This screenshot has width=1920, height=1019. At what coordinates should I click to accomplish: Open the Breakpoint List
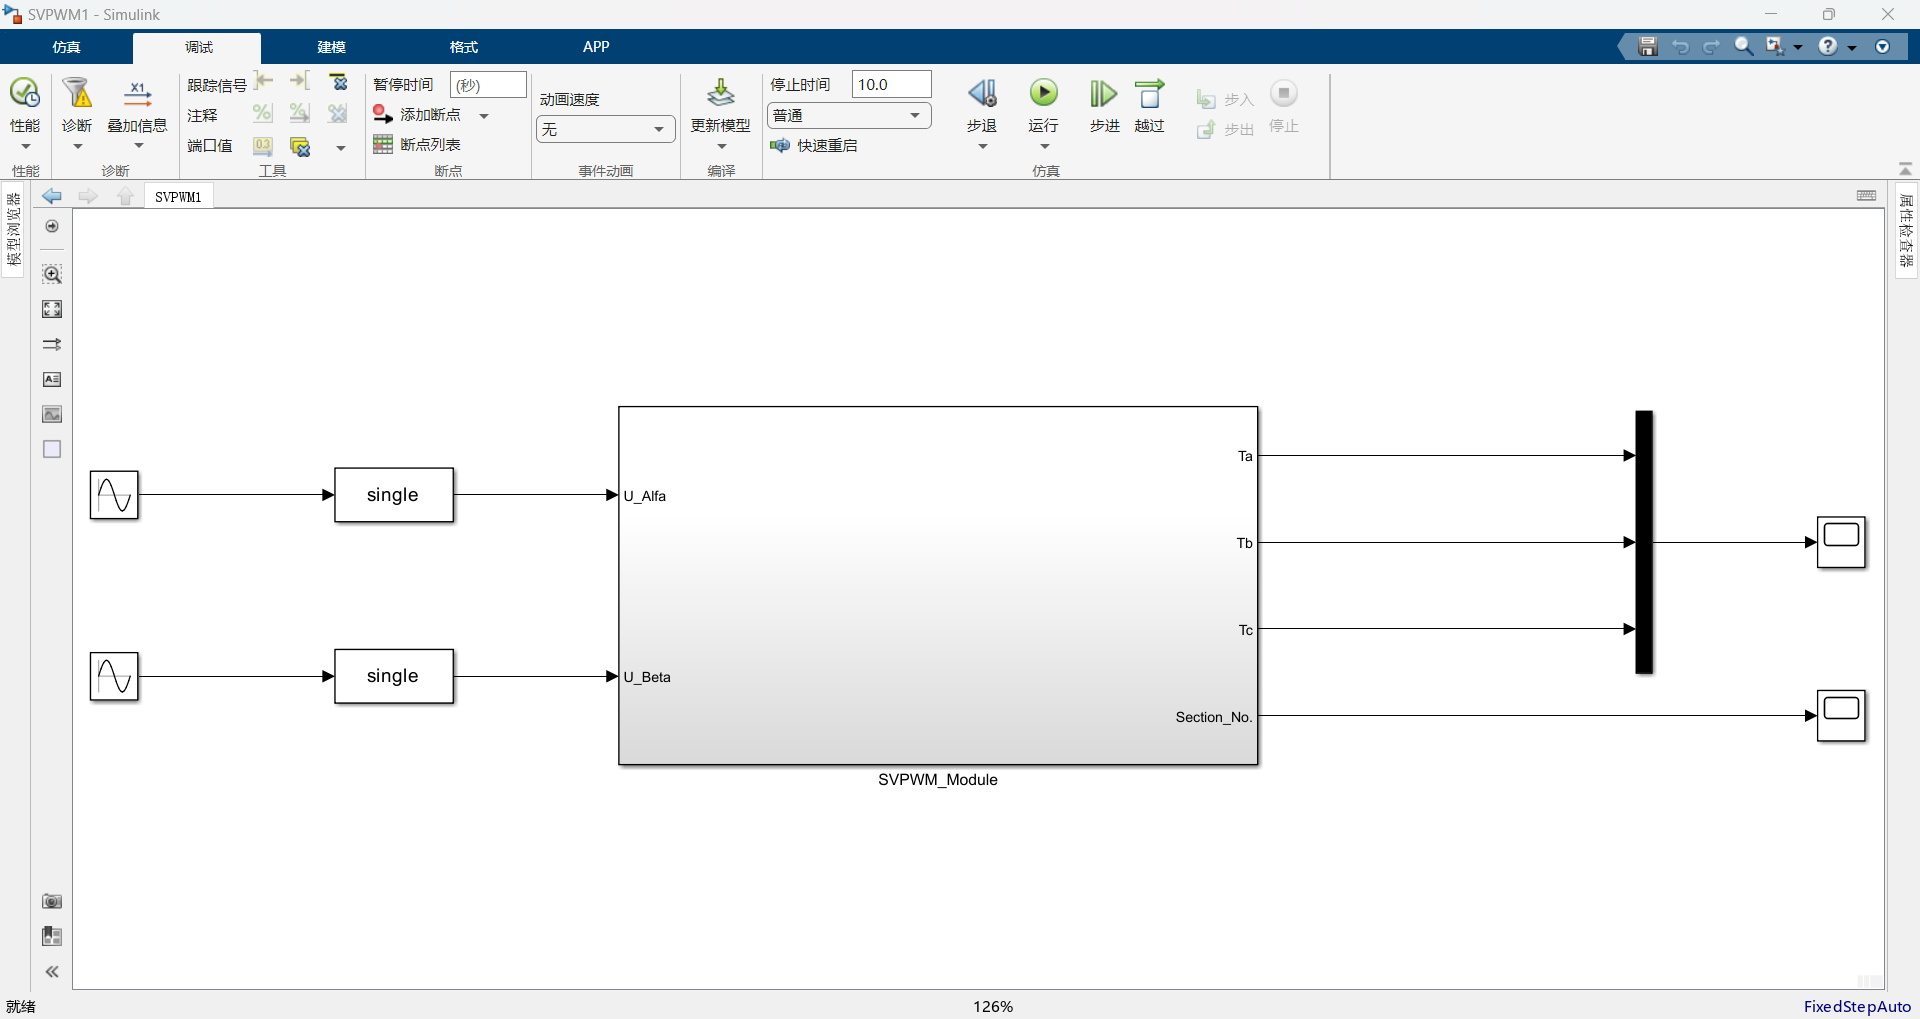[x=417, y=145]
